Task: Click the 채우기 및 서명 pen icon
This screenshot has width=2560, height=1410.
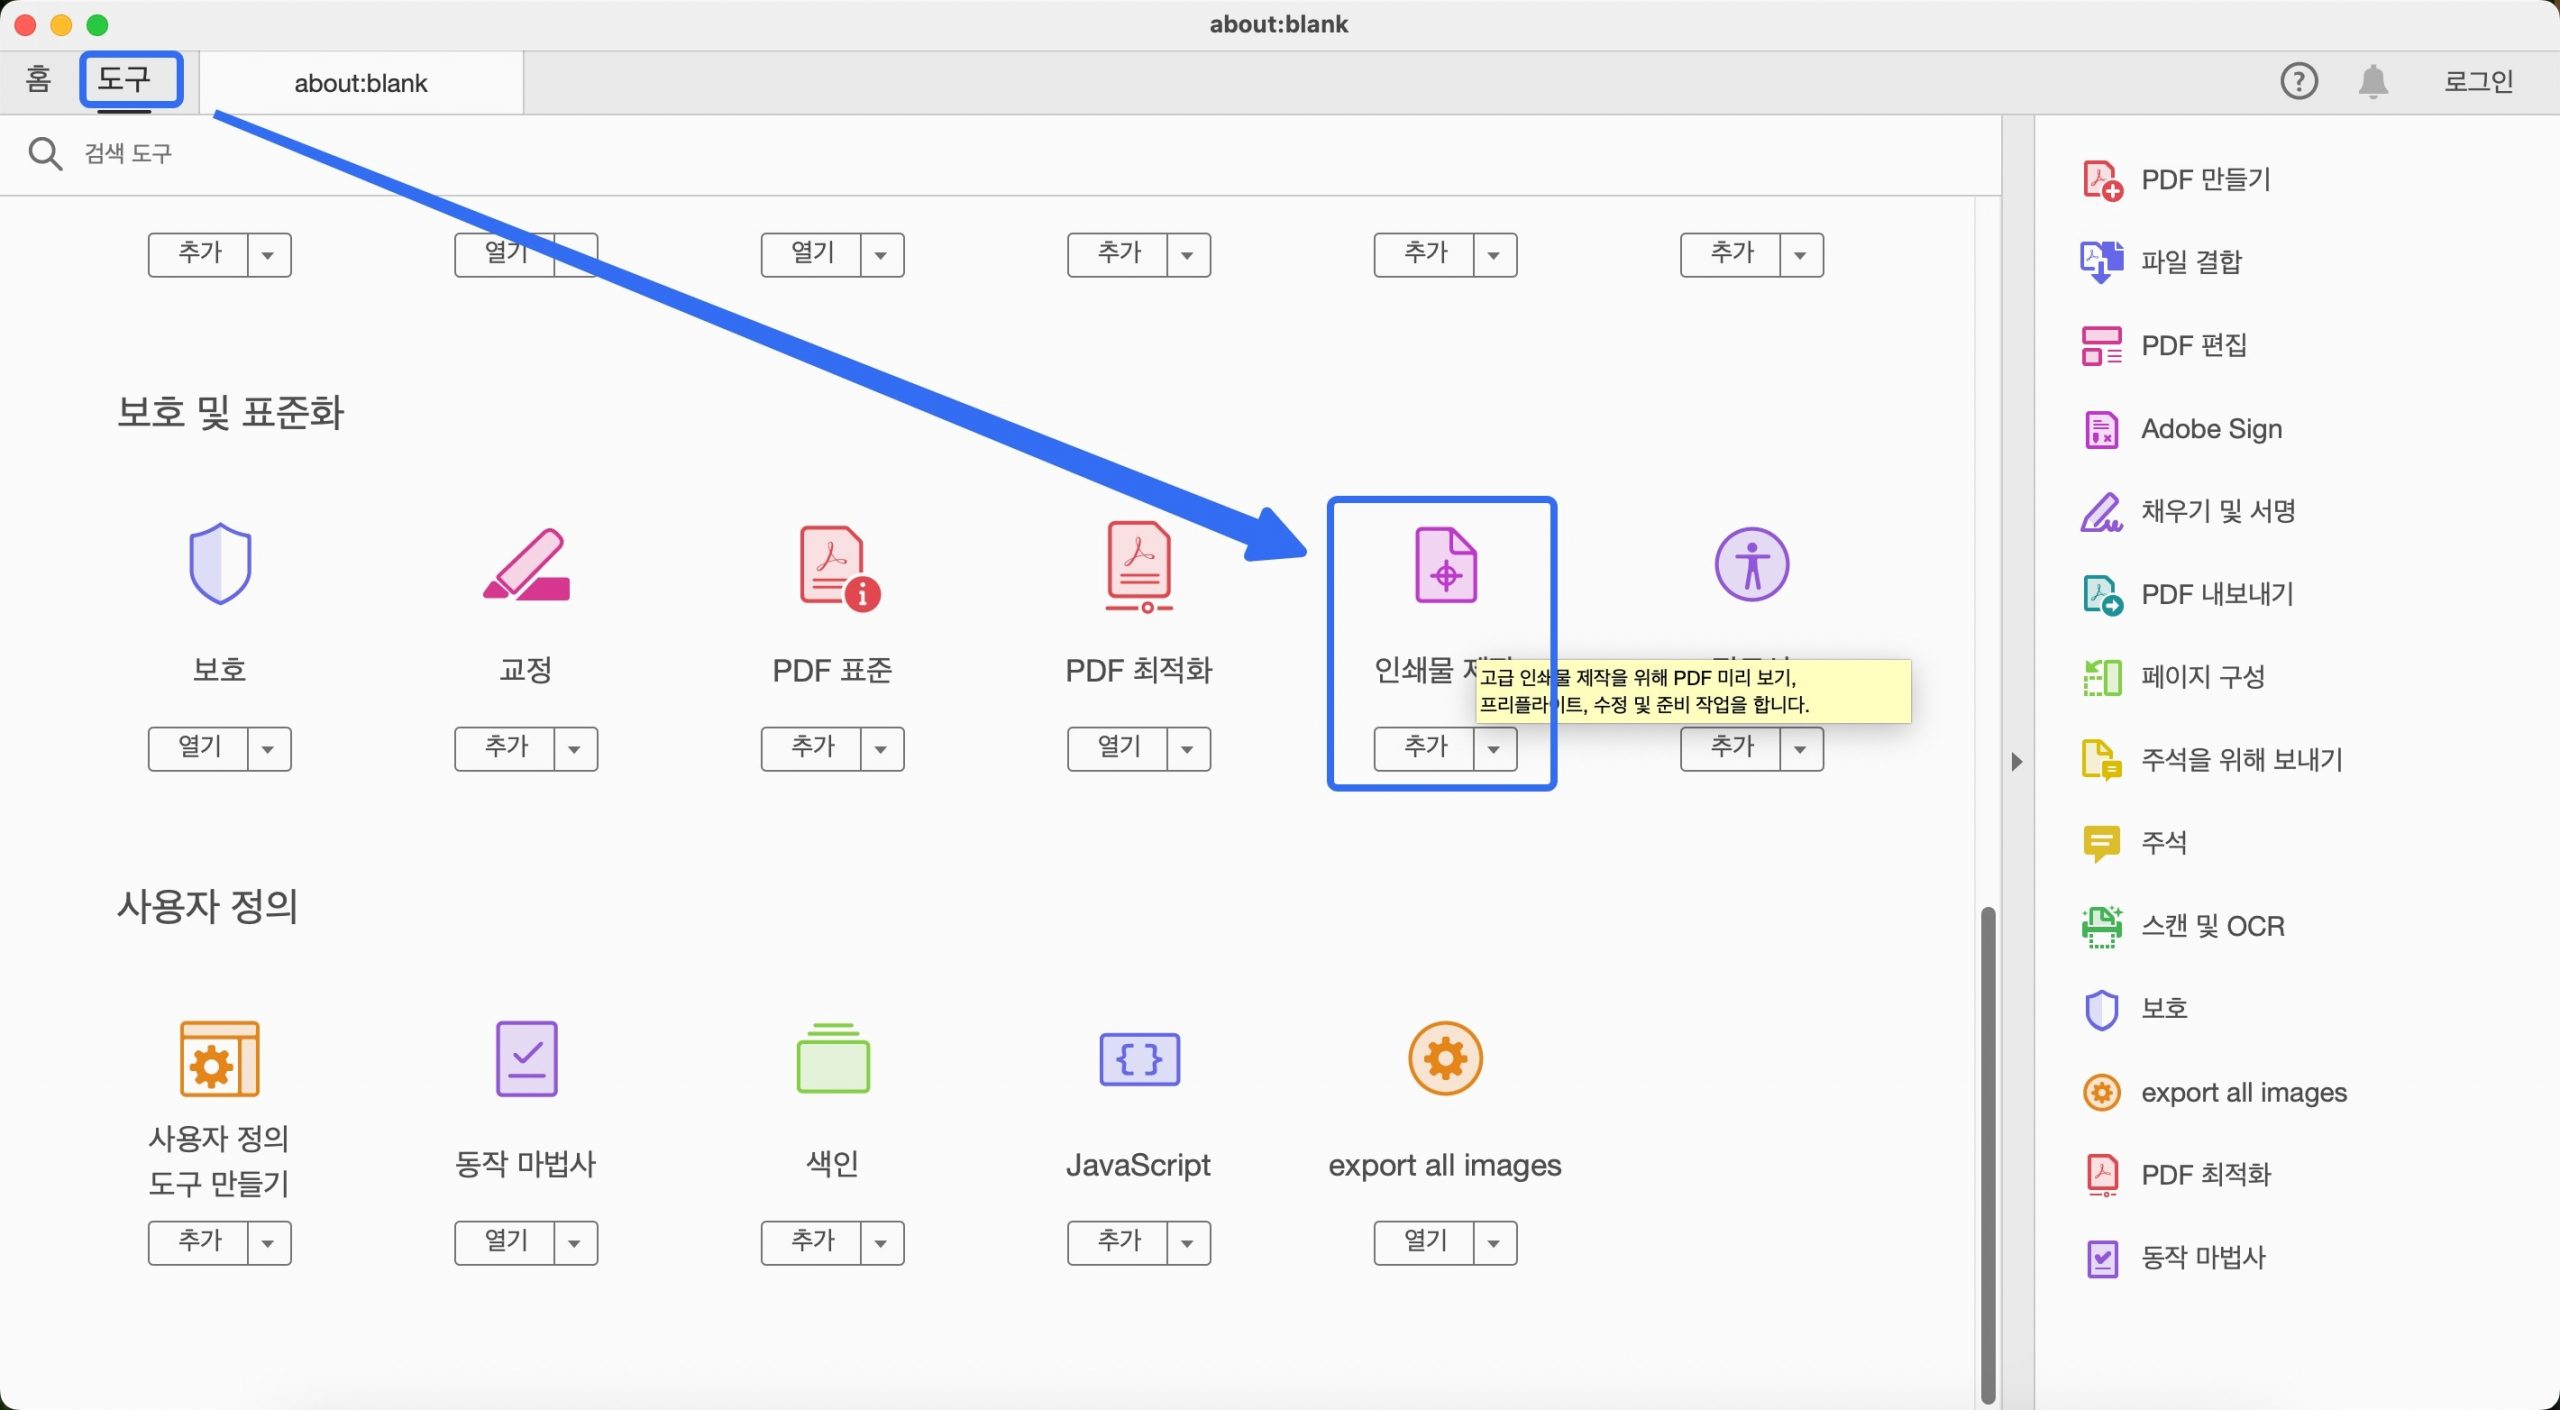Action: point(2102,512)
